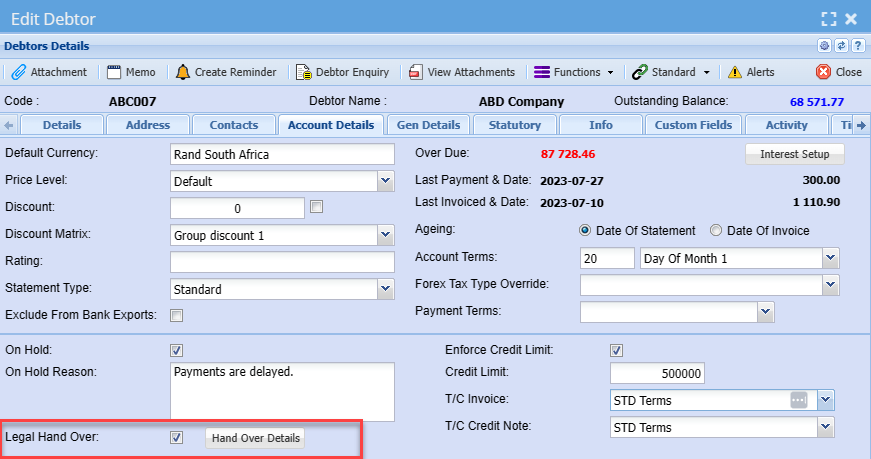
Task: Open the Forex Tax Type Override dropdown
Action: (830, 285)
